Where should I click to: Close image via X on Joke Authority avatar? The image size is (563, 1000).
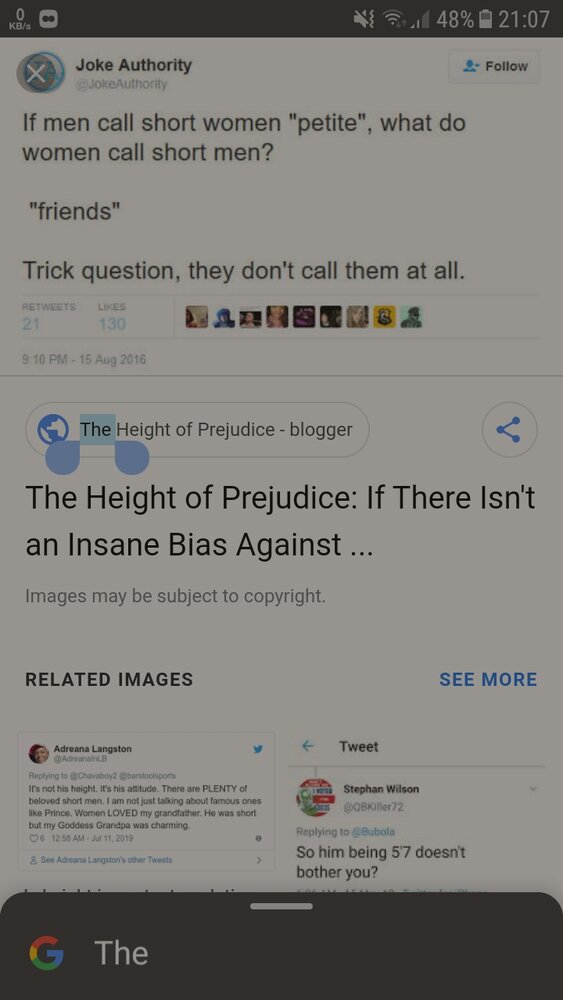point(39,73)
